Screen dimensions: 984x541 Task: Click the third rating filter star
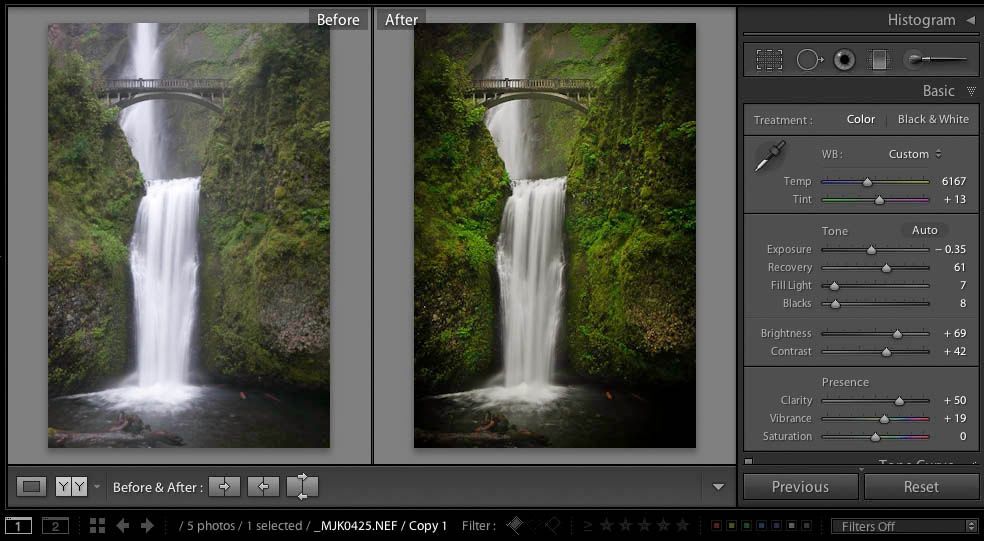point(644,525)
